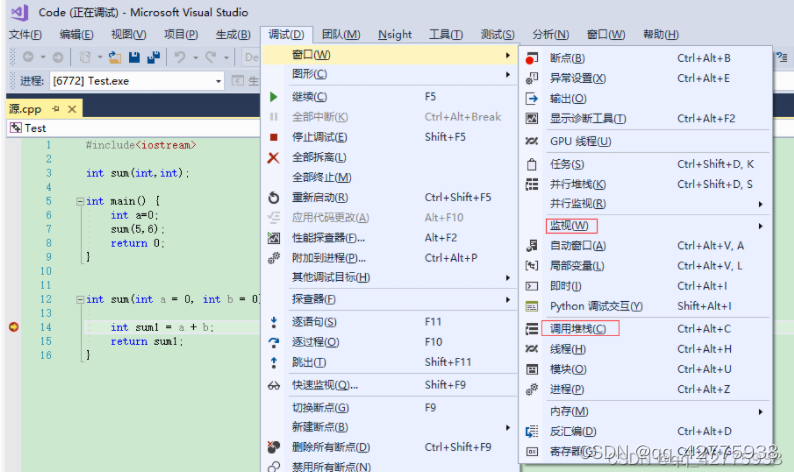The image size is (794, 472).
Task: Click the Attach to Process (附加到进程) gear icon
Action: (x=273, y=258)
